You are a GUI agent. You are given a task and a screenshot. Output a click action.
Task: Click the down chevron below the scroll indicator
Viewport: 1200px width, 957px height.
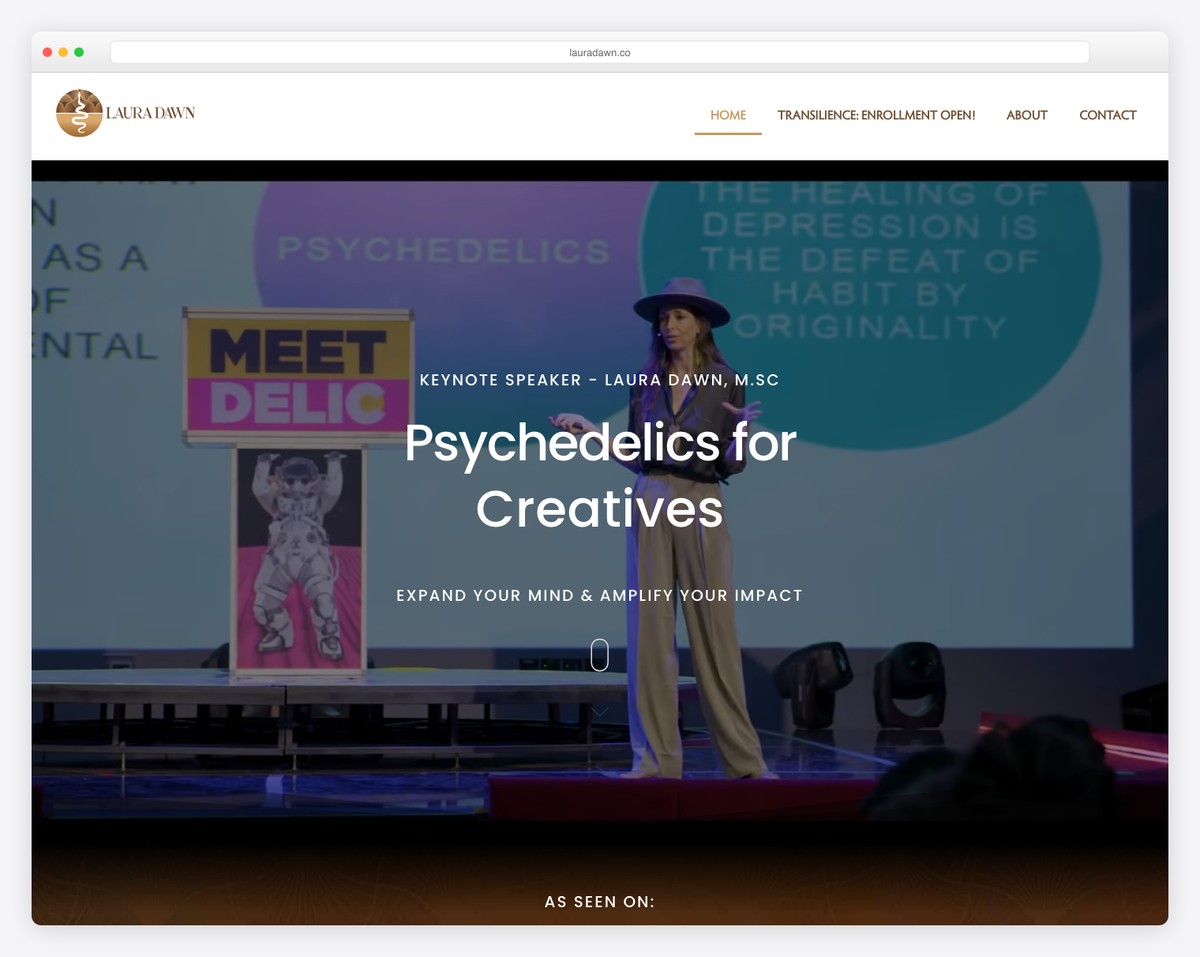coord(600,712)
